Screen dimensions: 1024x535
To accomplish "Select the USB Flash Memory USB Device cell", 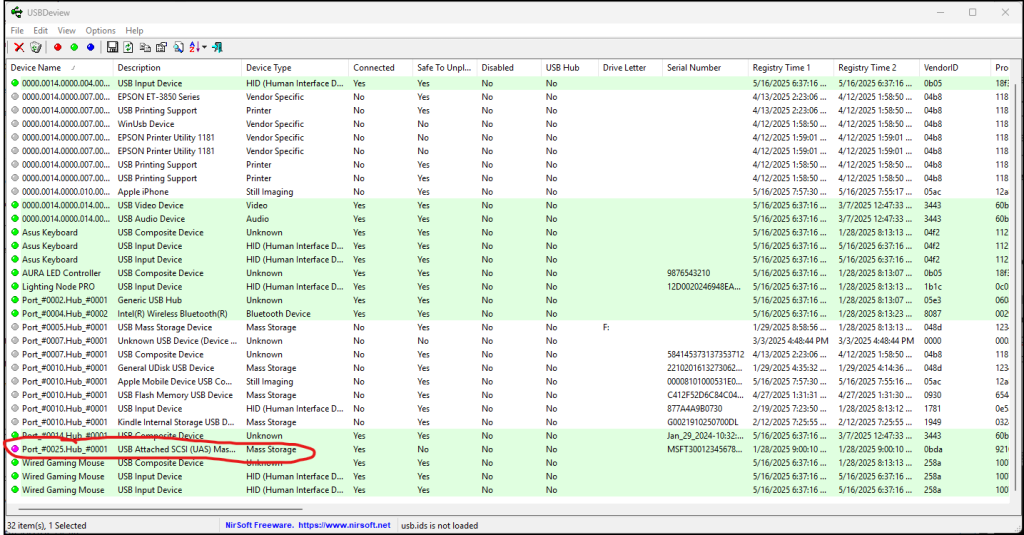I will [175, 395].
